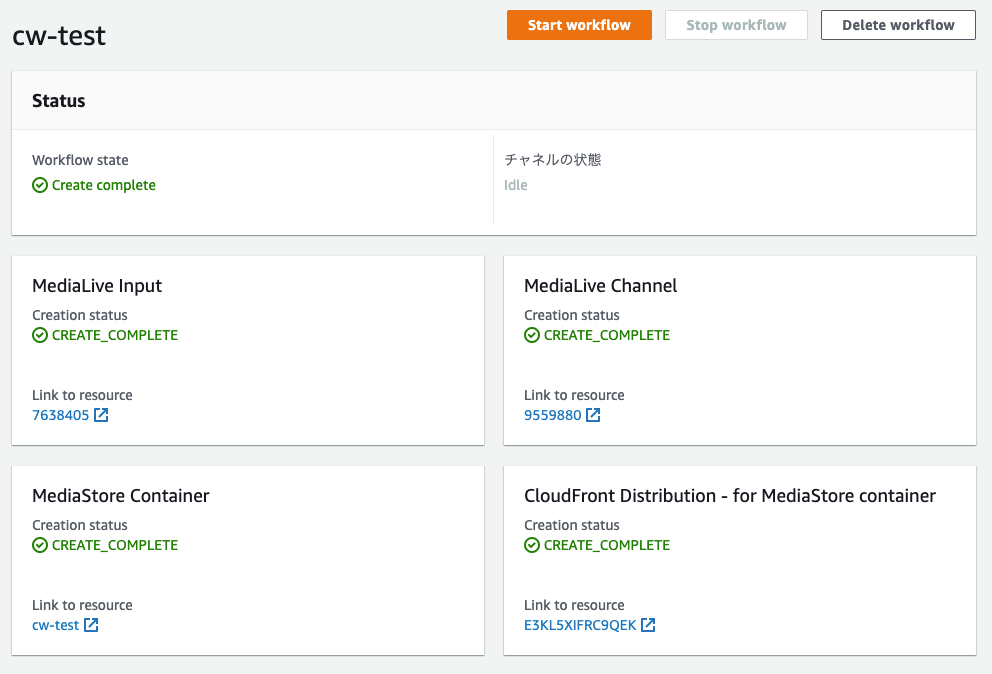Click MediaStore Container CREATE_COMPLETE check icon
This screenshot has width=992, height=674.
(x=40, y=546)
